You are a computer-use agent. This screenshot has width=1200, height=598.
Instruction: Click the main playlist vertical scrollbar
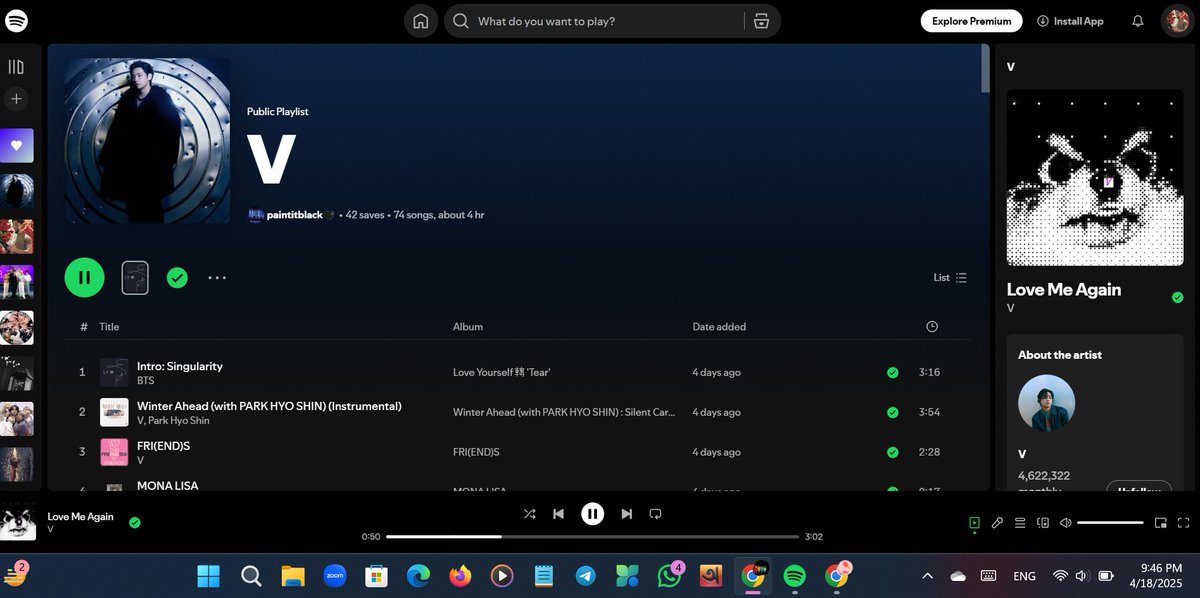click(x=986, y=68)
